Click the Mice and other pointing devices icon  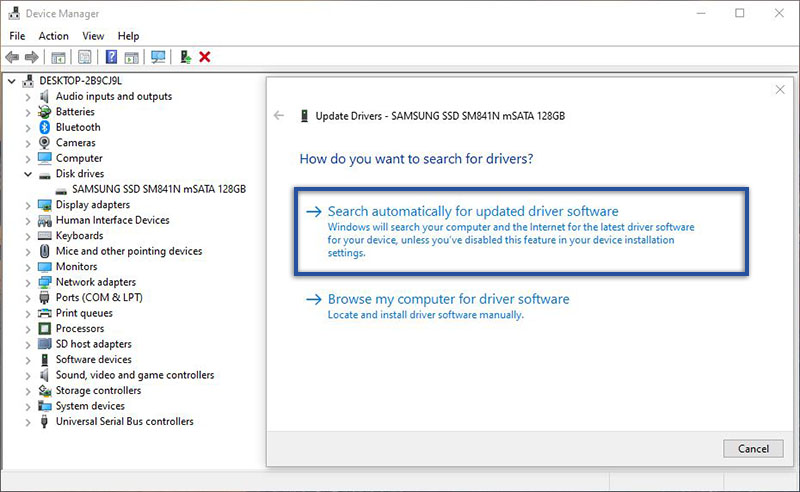point(45,251)
